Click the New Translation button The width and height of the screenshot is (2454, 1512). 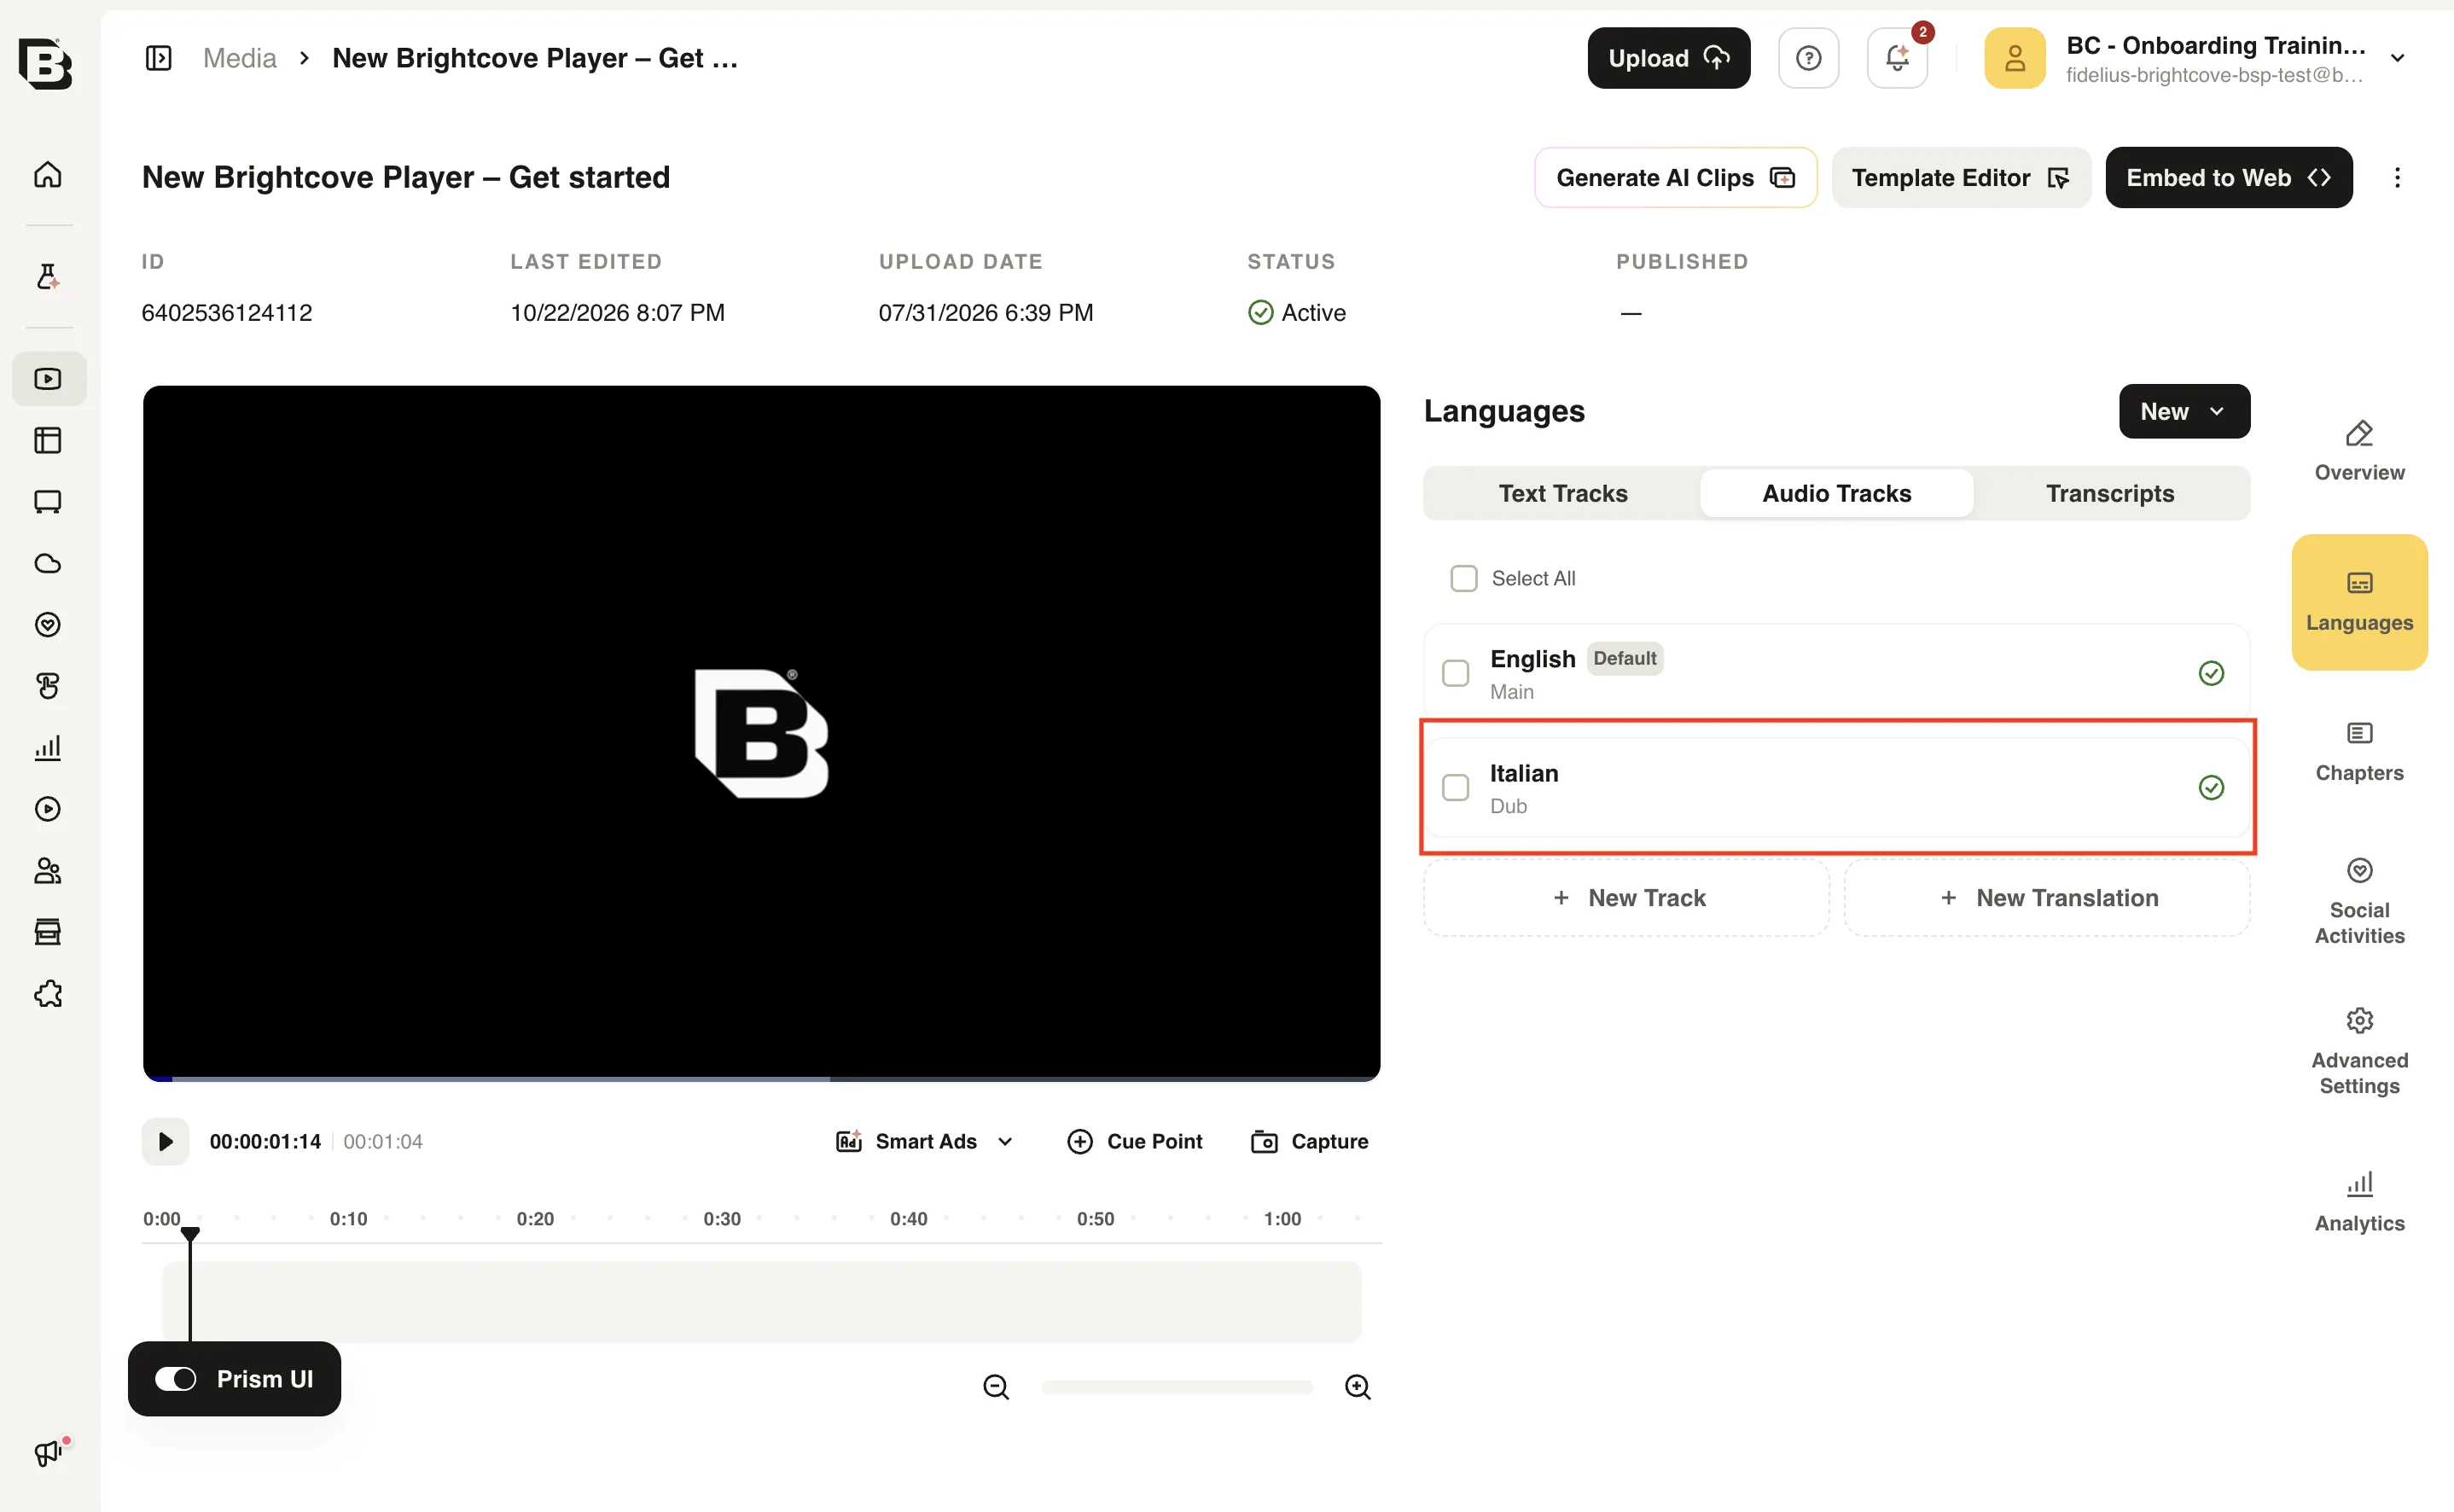click(x=2046, y=898)
